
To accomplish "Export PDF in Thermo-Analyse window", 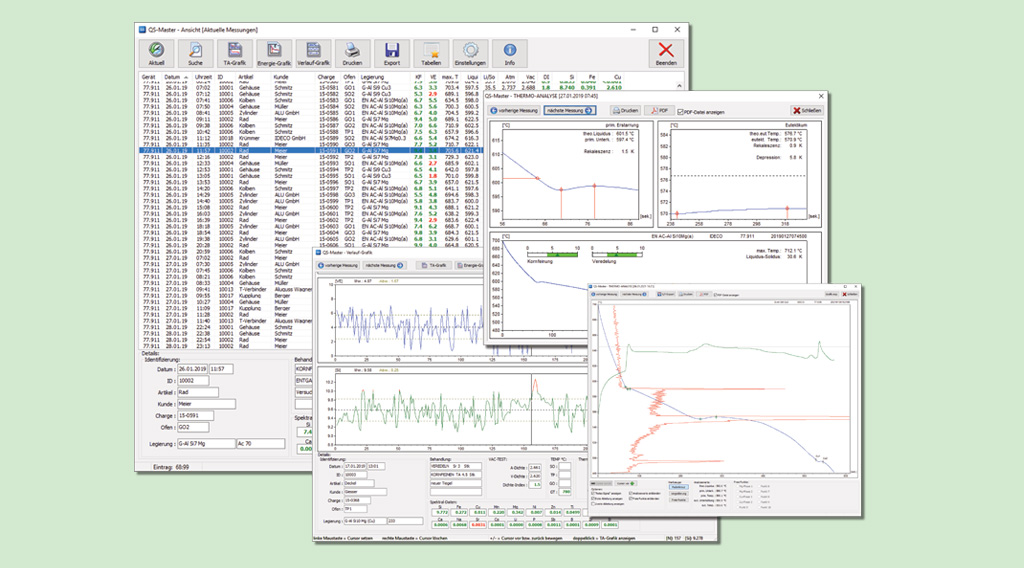I will point(659,111).
